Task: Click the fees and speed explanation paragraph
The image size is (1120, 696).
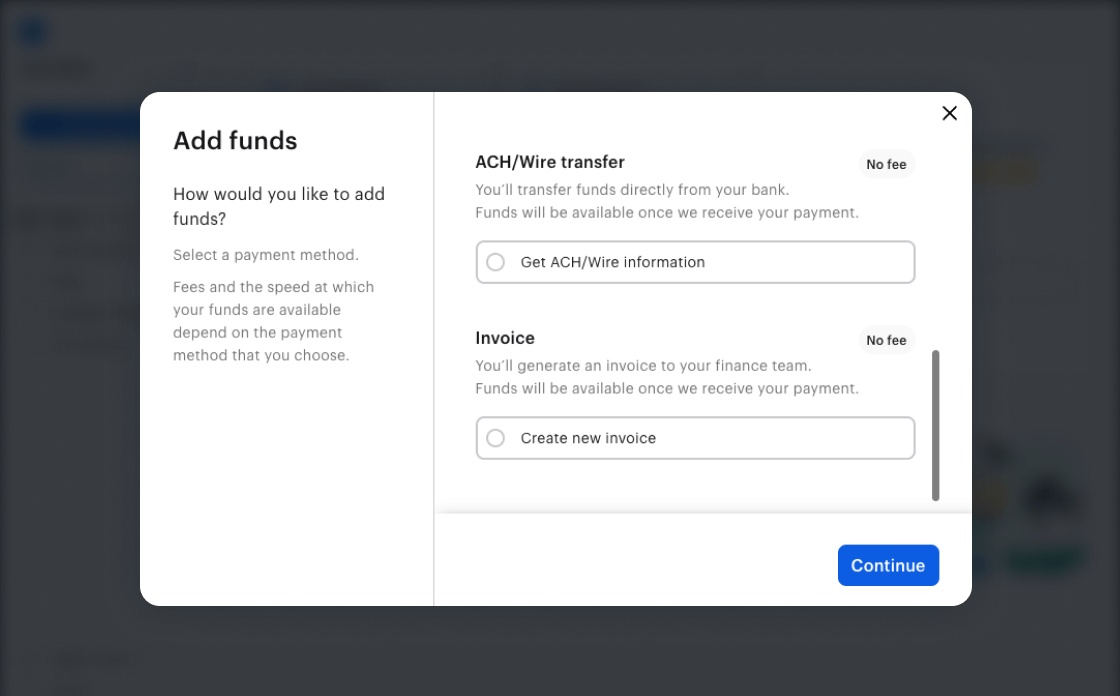Action: [274, 321]
